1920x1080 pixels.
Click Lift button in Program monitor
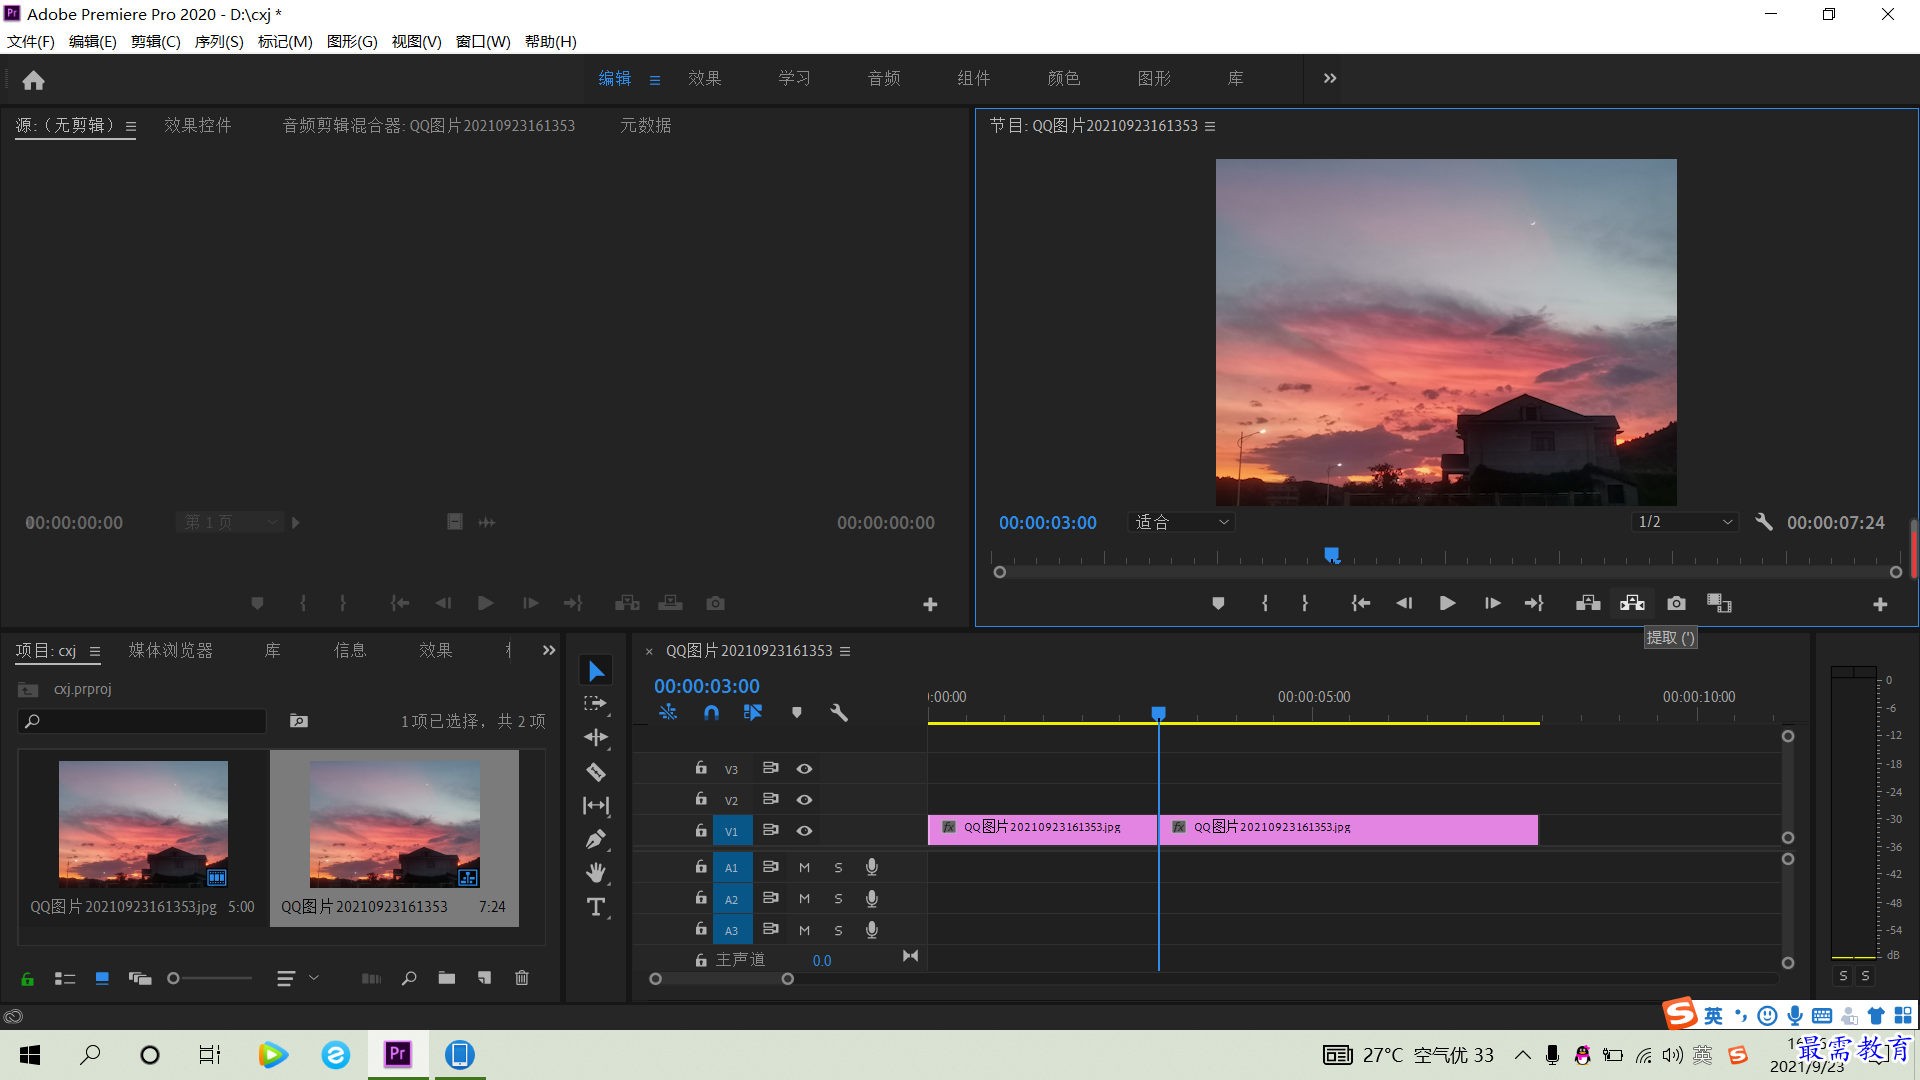click(x=1588, y=603)
